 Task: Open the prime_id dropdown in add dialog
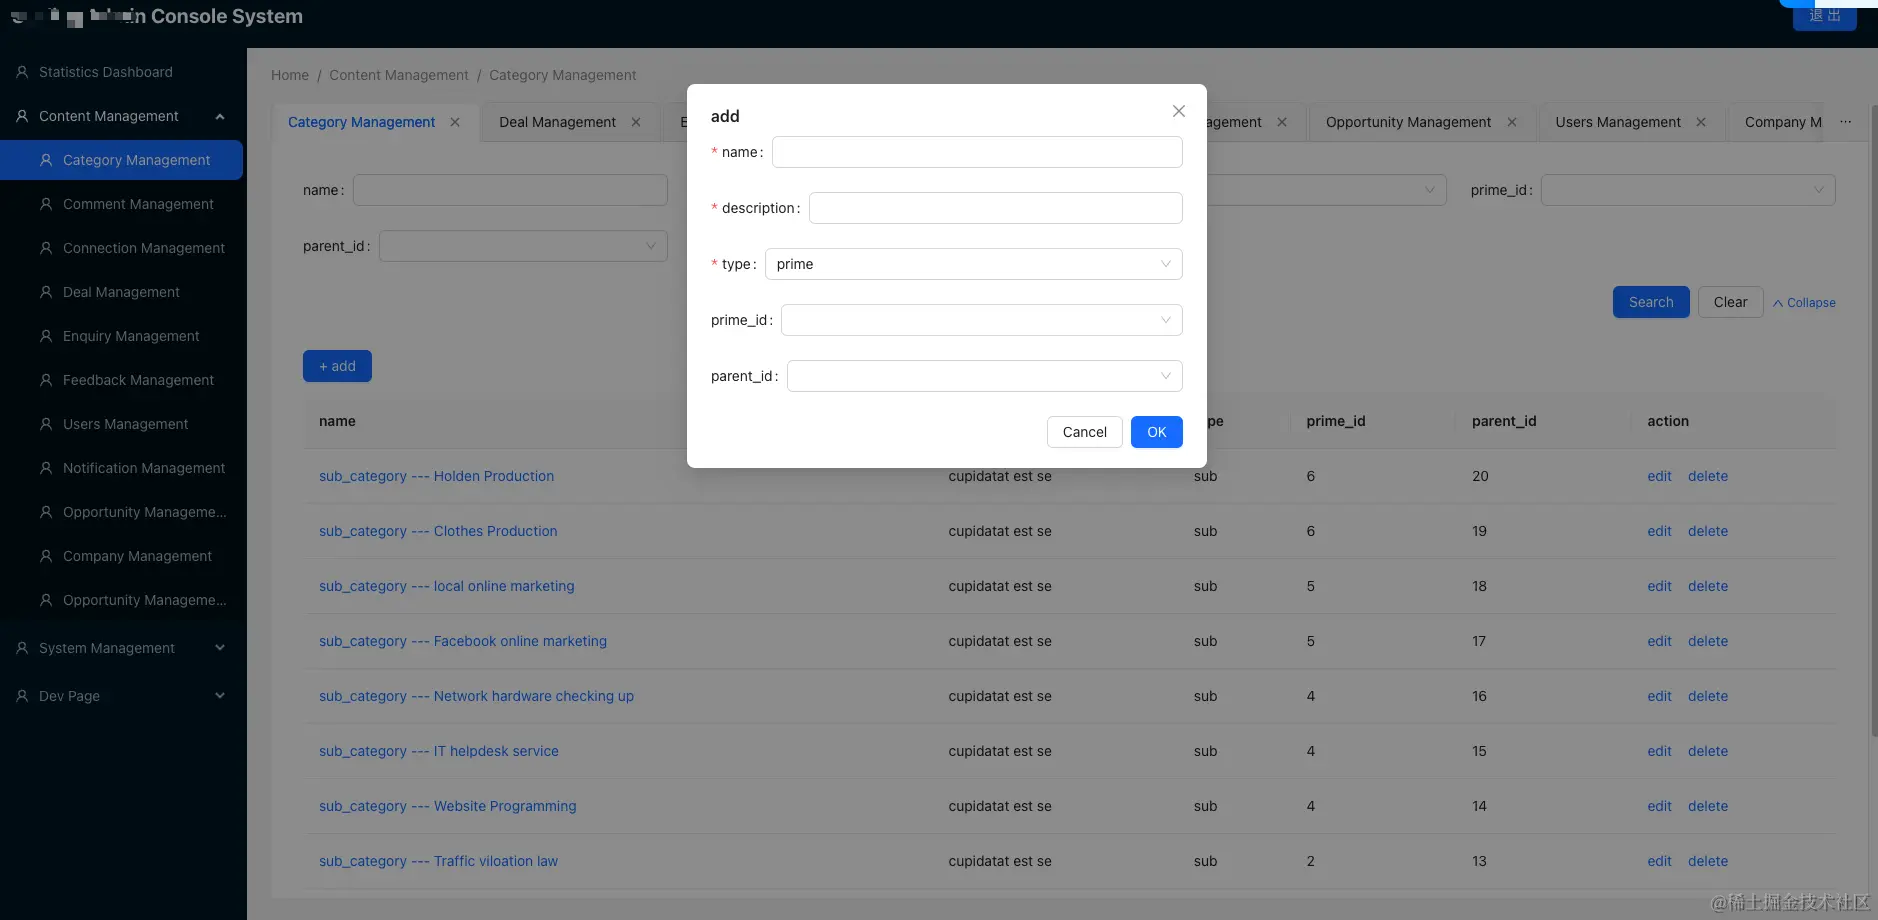[982, 320]
